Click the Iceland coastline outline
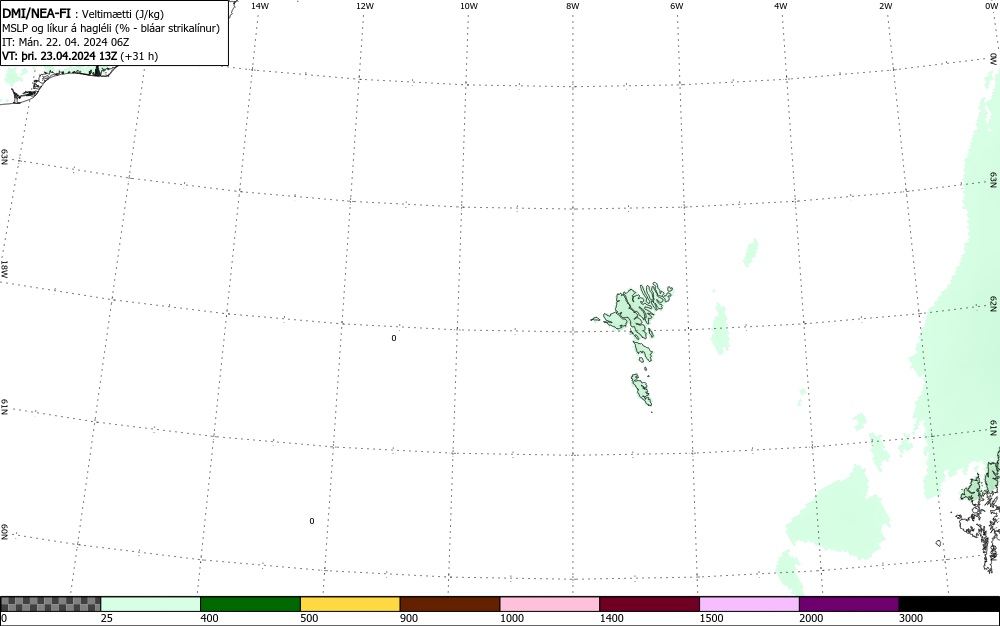Image resolution: width=1000 pixels, height=626 pixels. point(61,83)
